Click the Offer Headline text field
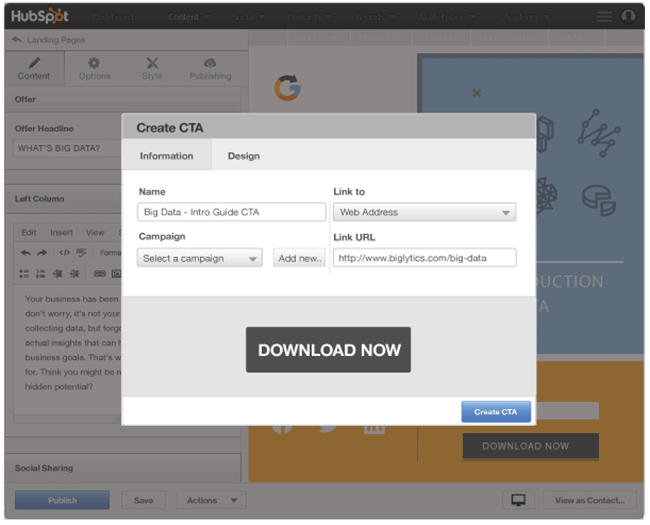650x525 pixels. pos(67,148)
